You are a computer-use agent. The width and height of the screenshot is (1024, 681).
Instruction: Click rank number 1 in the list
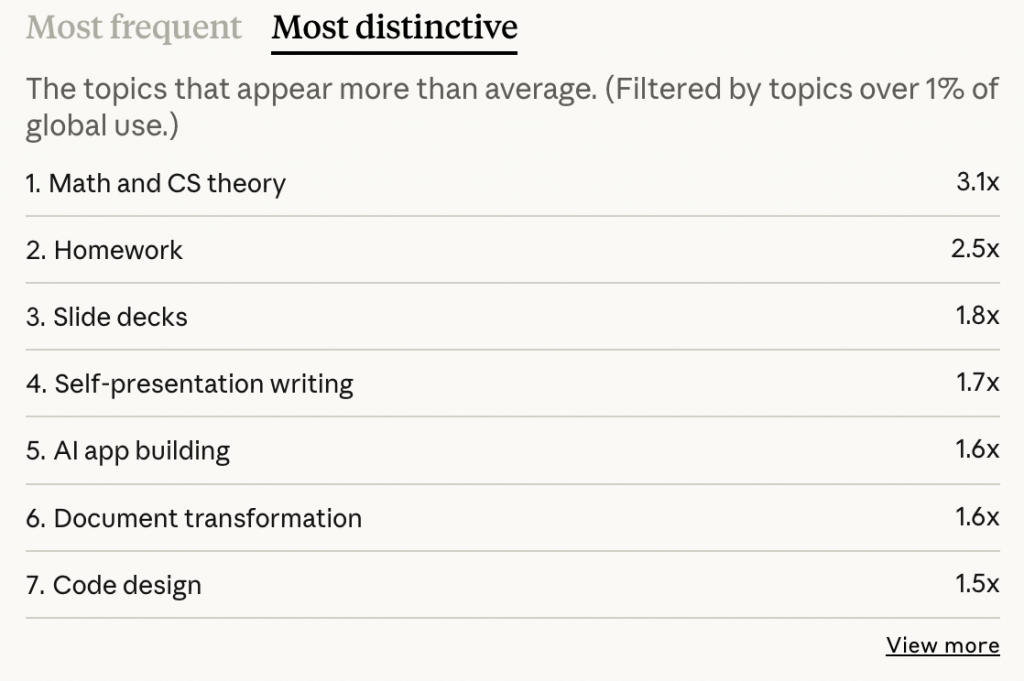pos(33,183)
